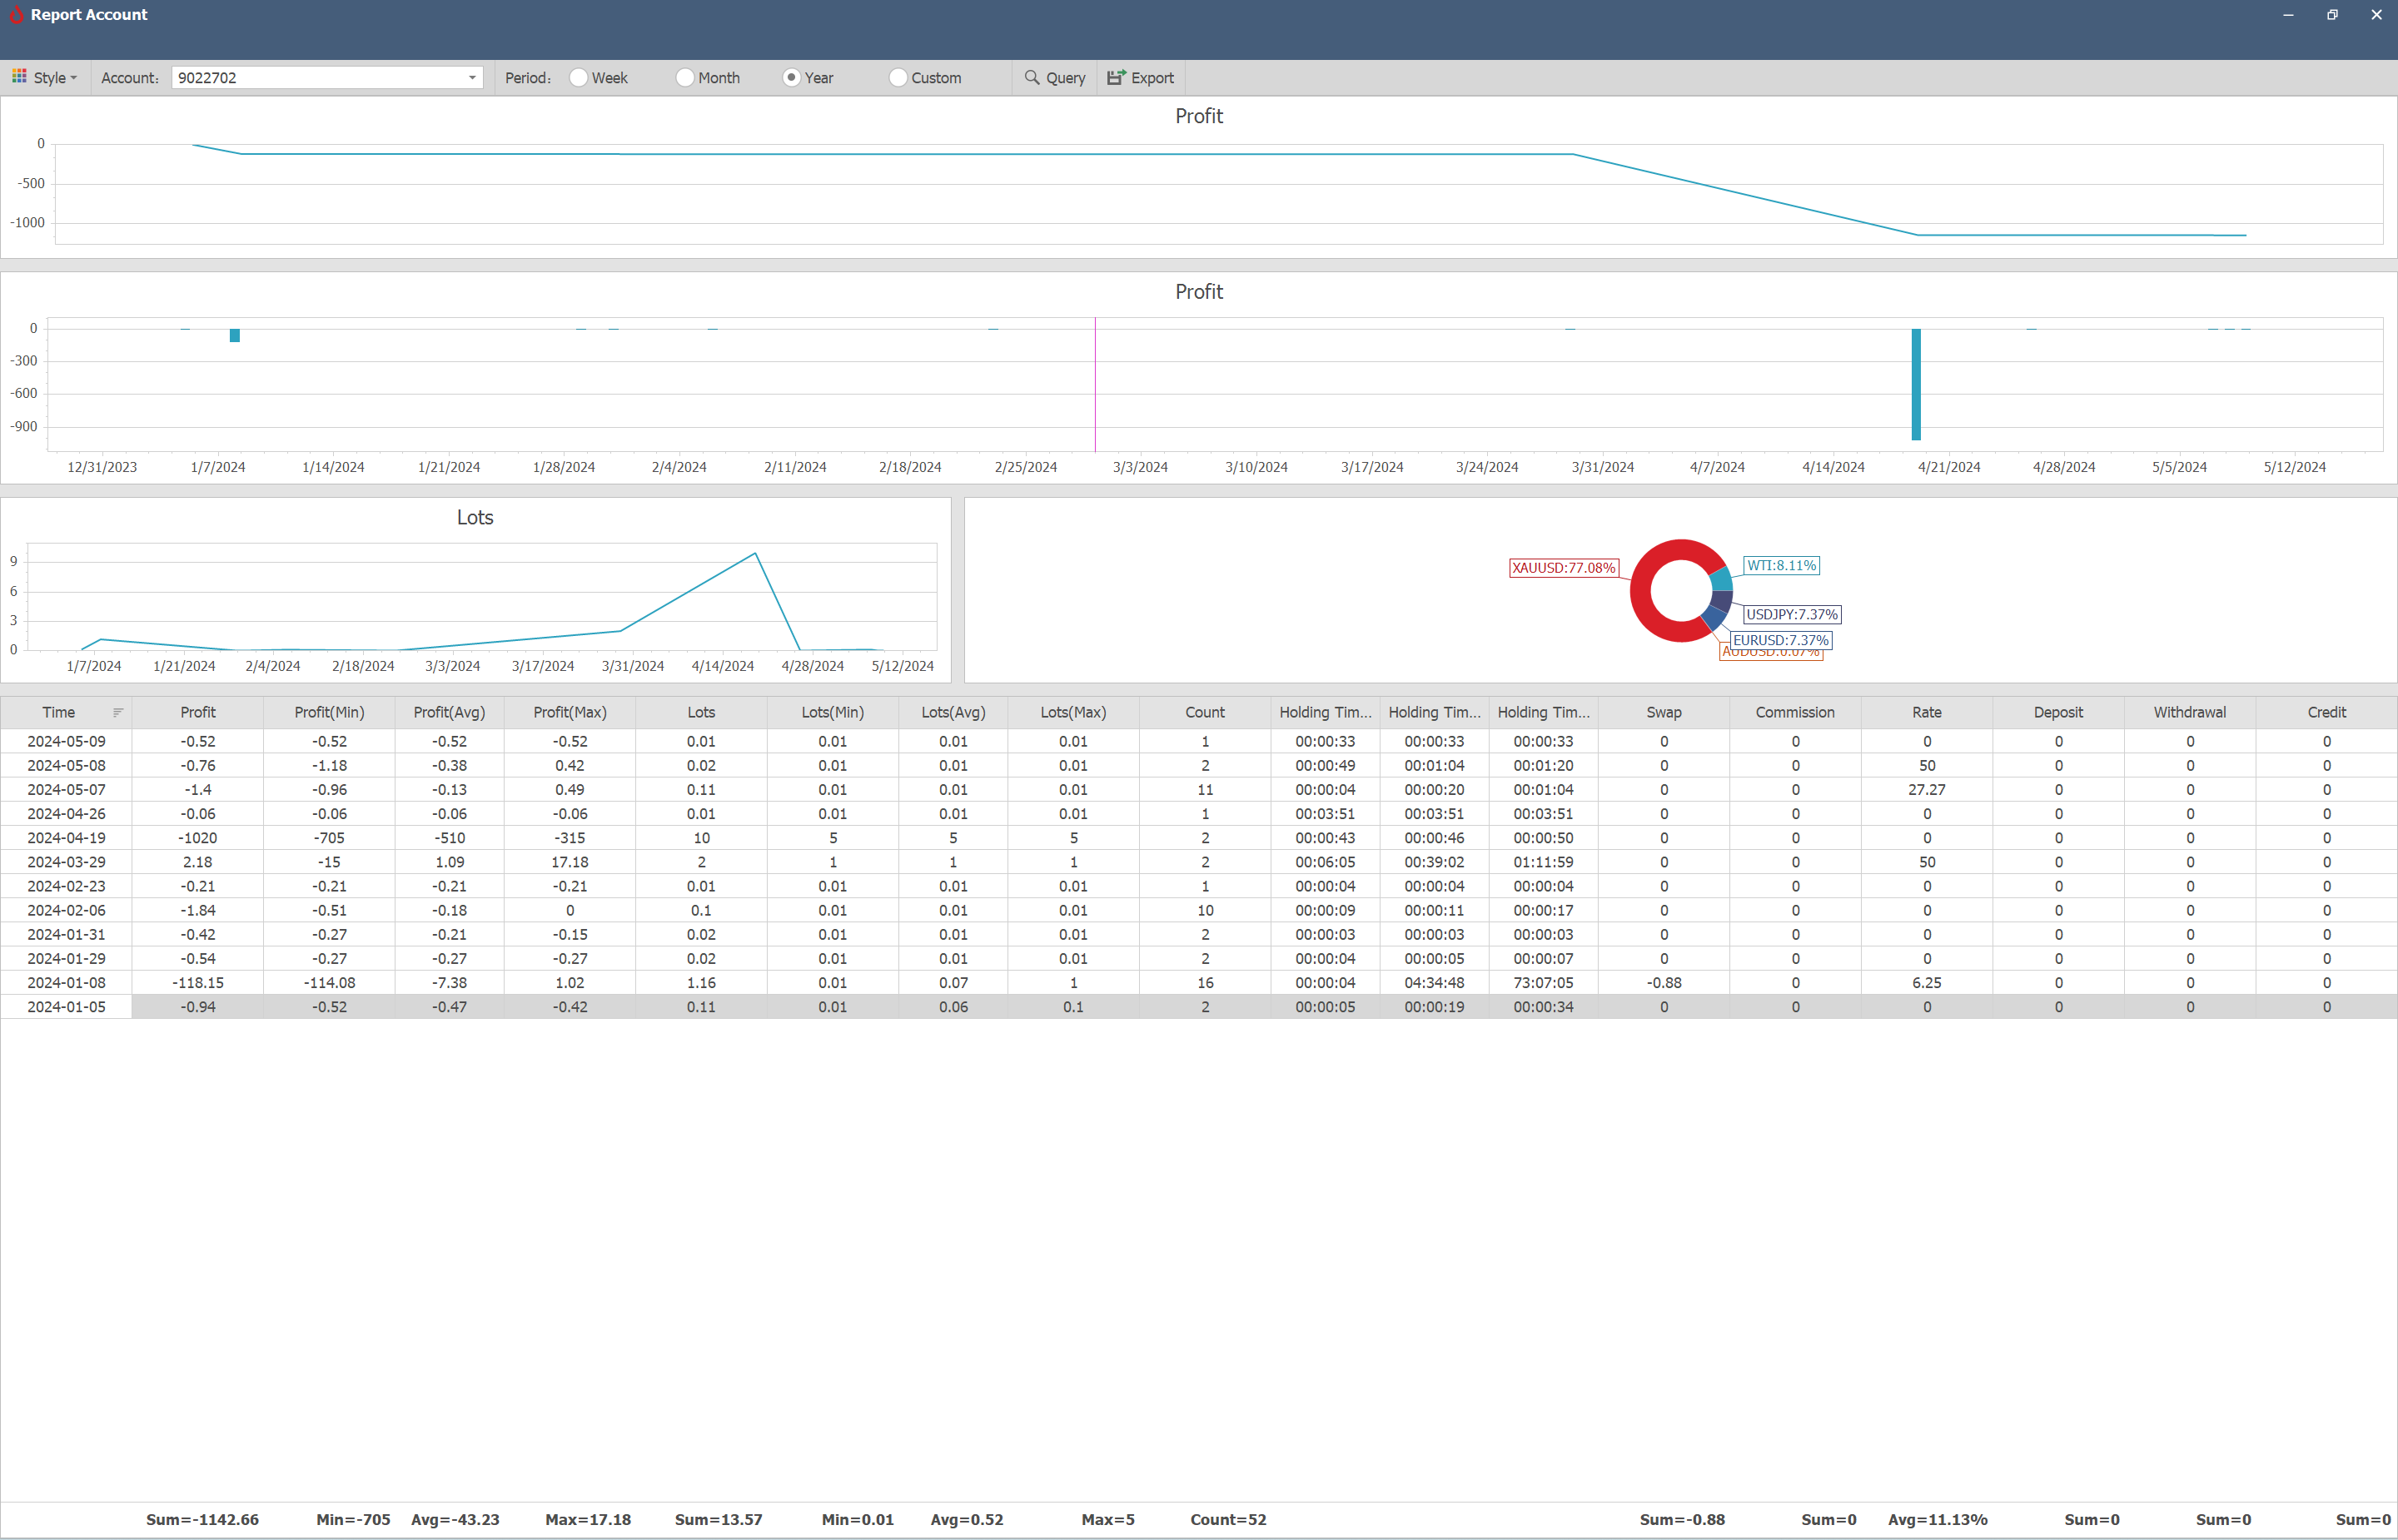Click the Rate column header

(x=1927, y=712)
